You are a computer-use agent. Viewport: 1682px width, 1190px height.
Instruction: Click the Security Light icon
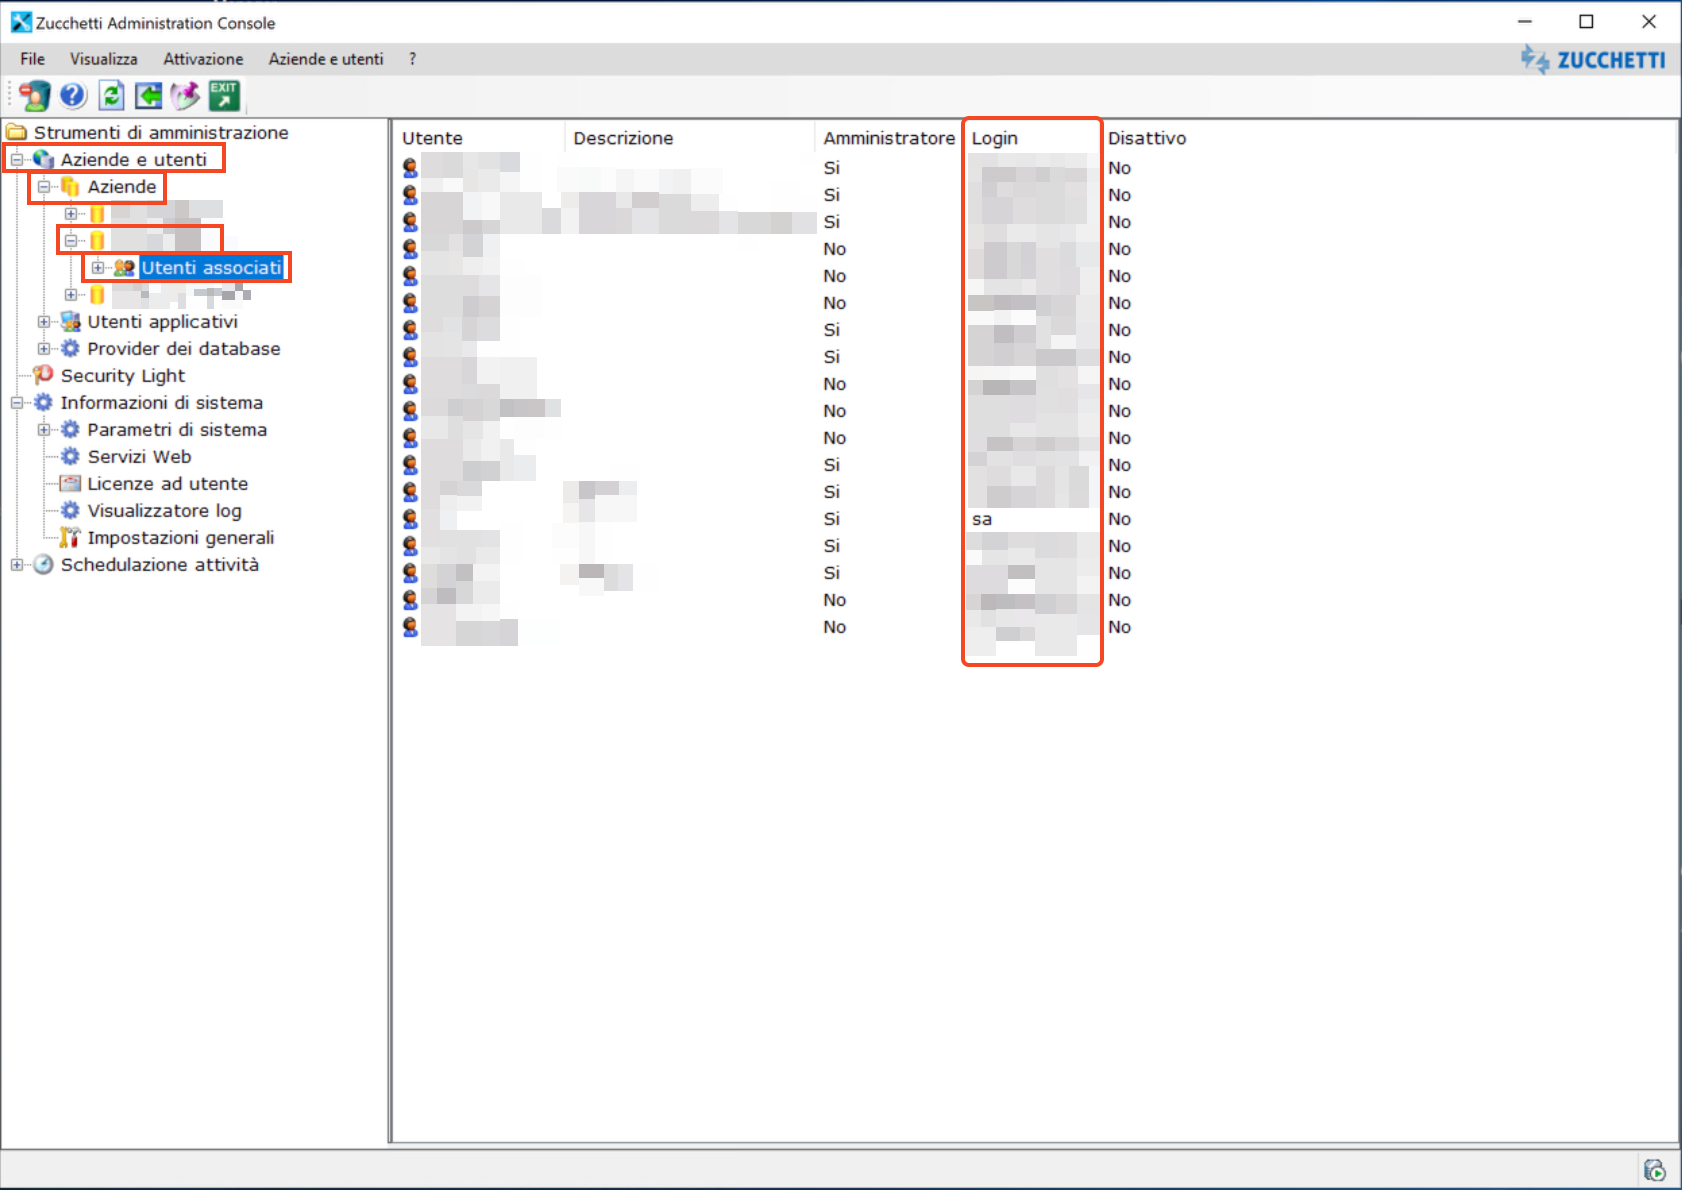pos(43,375)
